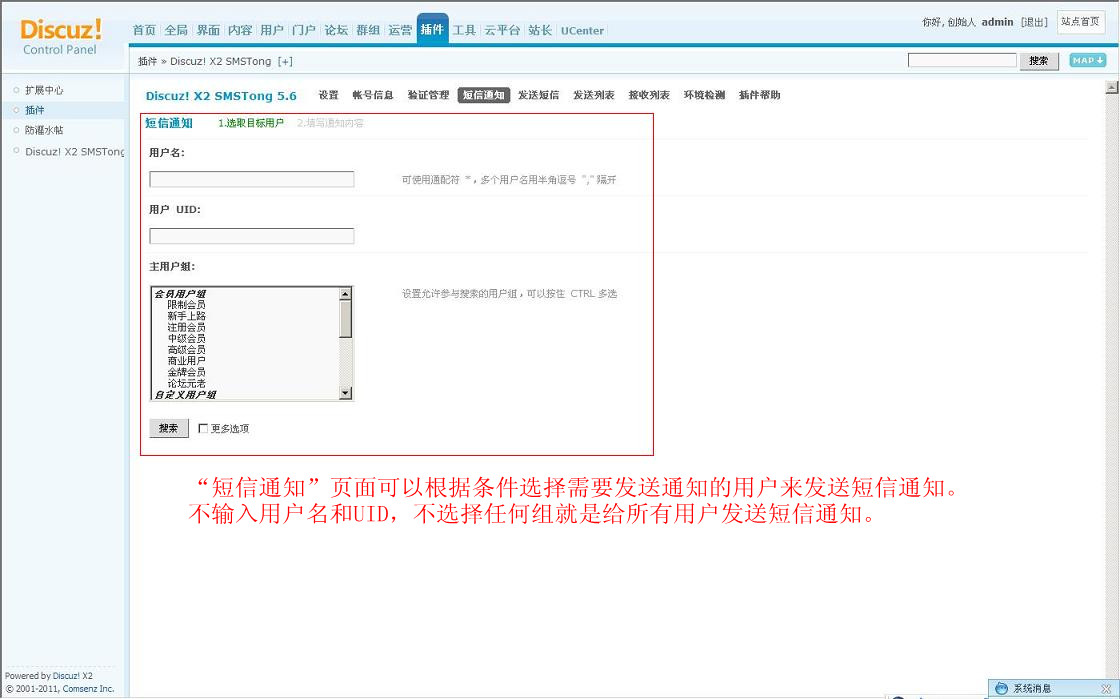This screenshot has height=699, width=1120.
Task: Open the 站长 top menu
Action: click(x=540, y=30)
